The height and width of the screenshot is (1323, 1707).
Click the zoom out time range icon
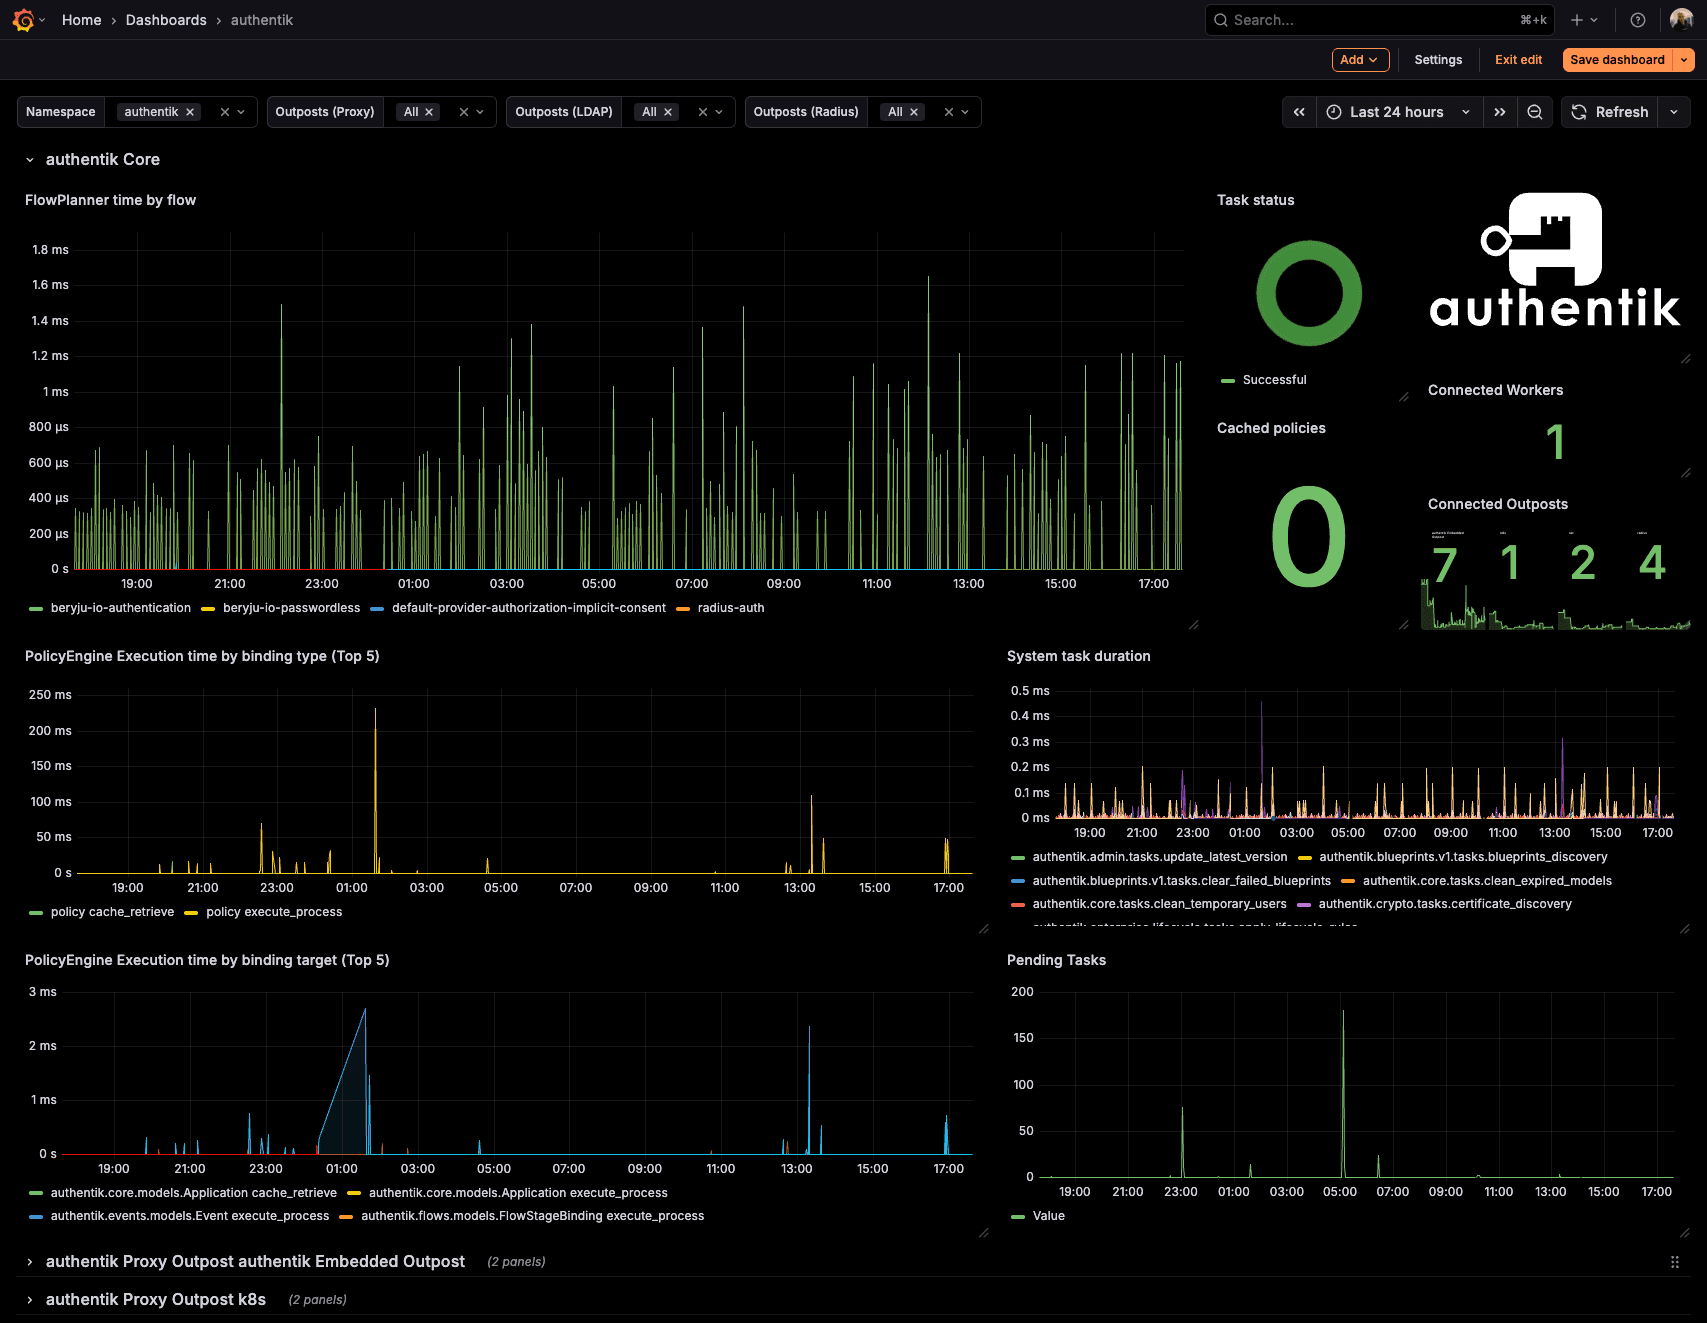point(1534,112)
